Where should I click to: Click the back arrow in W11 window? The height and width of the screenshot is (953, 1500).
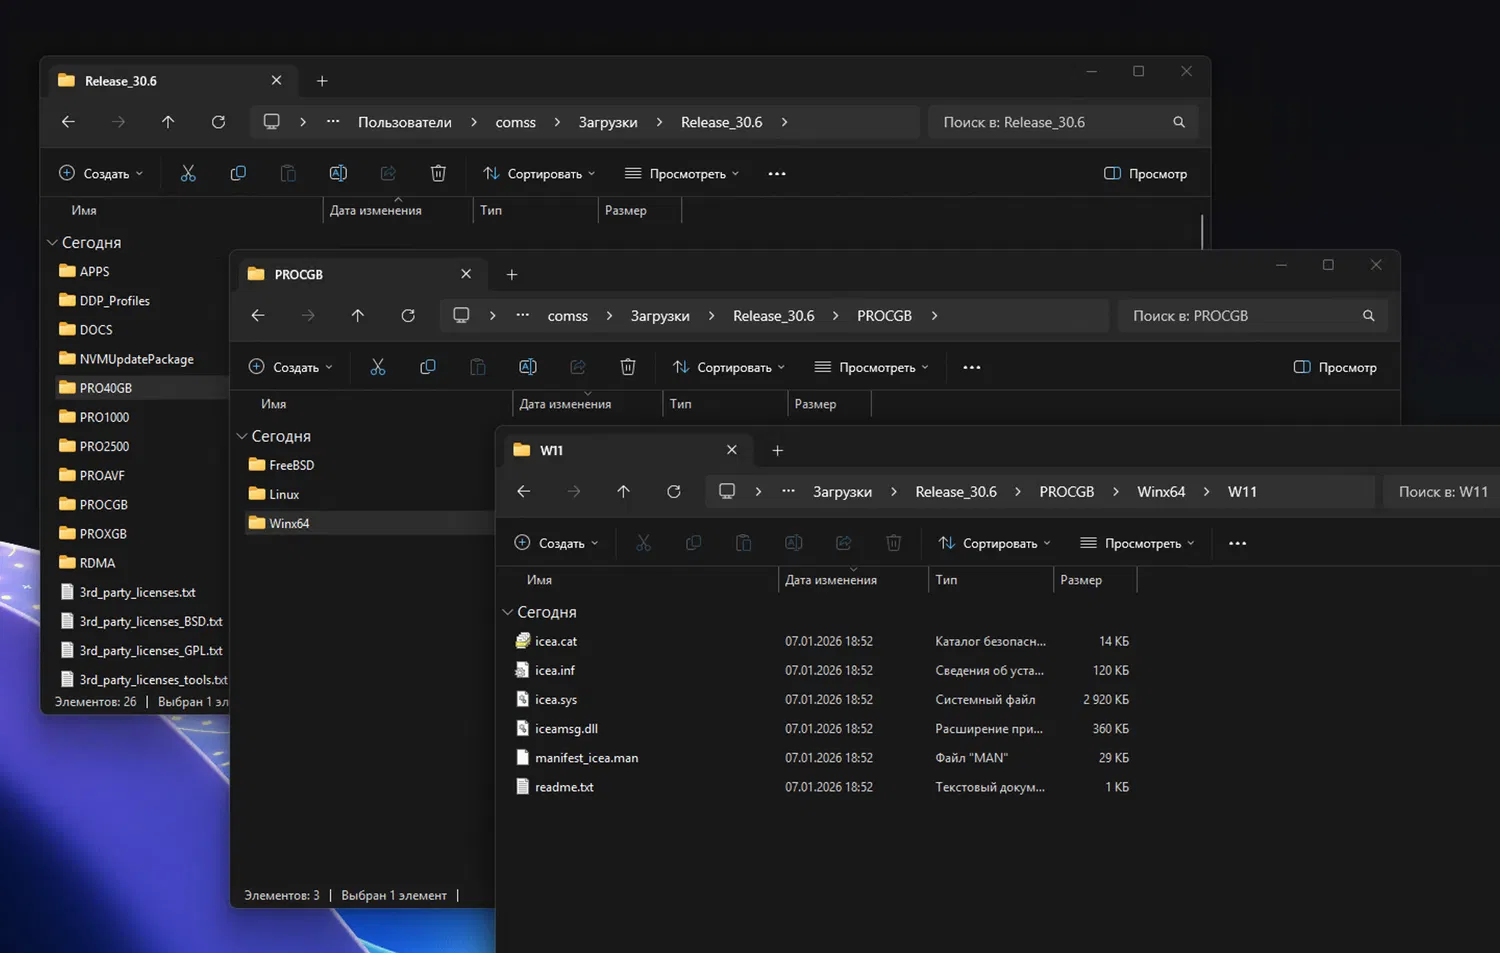524,492
